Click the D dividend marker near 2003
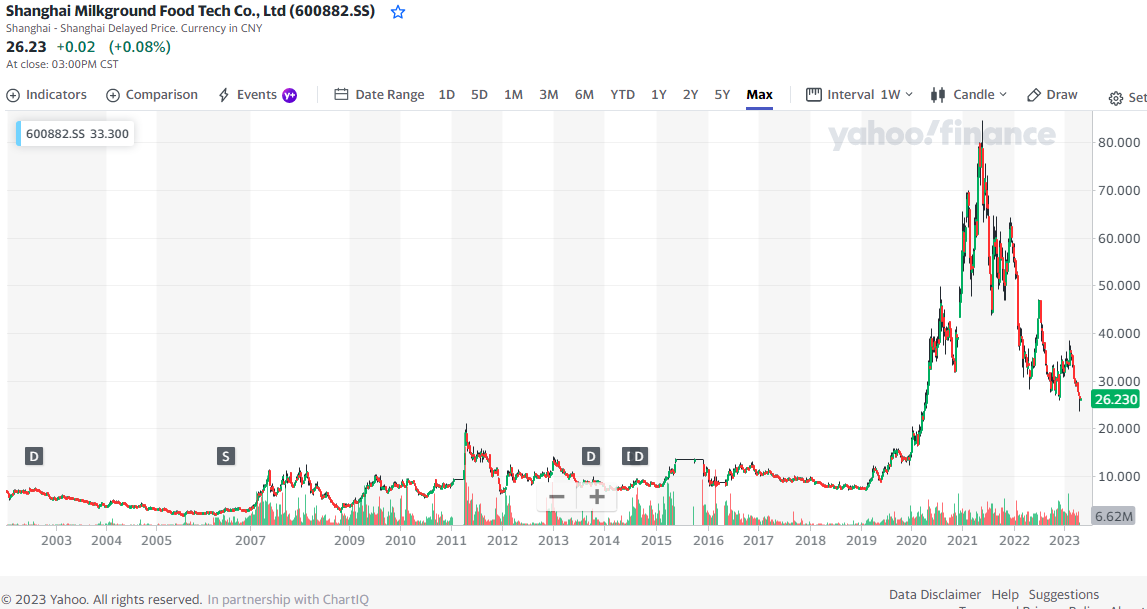This screenshot has width=1147, height=609. click(34, 457)
